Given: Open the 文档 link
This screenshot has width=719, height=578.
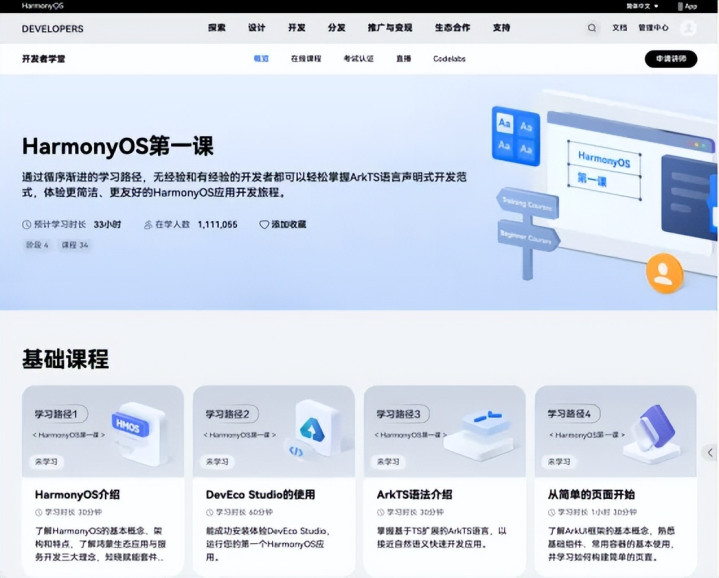Looking at the screenshot, I should click(x=619, y=28).
